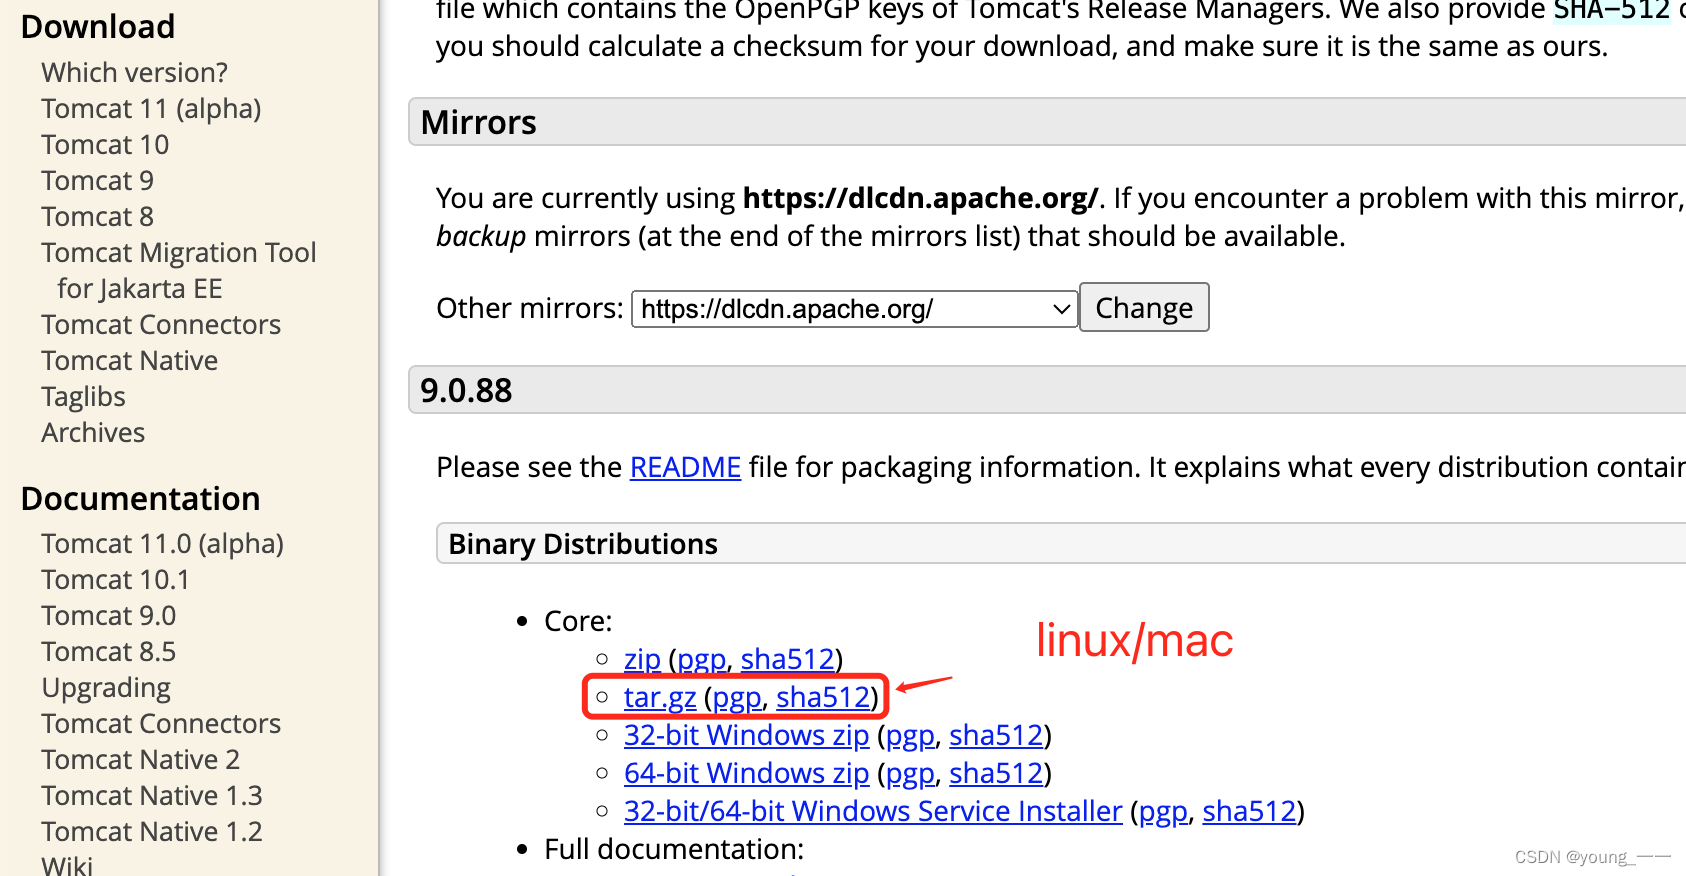Open Tomcat 10 download page

pos(105,145)
